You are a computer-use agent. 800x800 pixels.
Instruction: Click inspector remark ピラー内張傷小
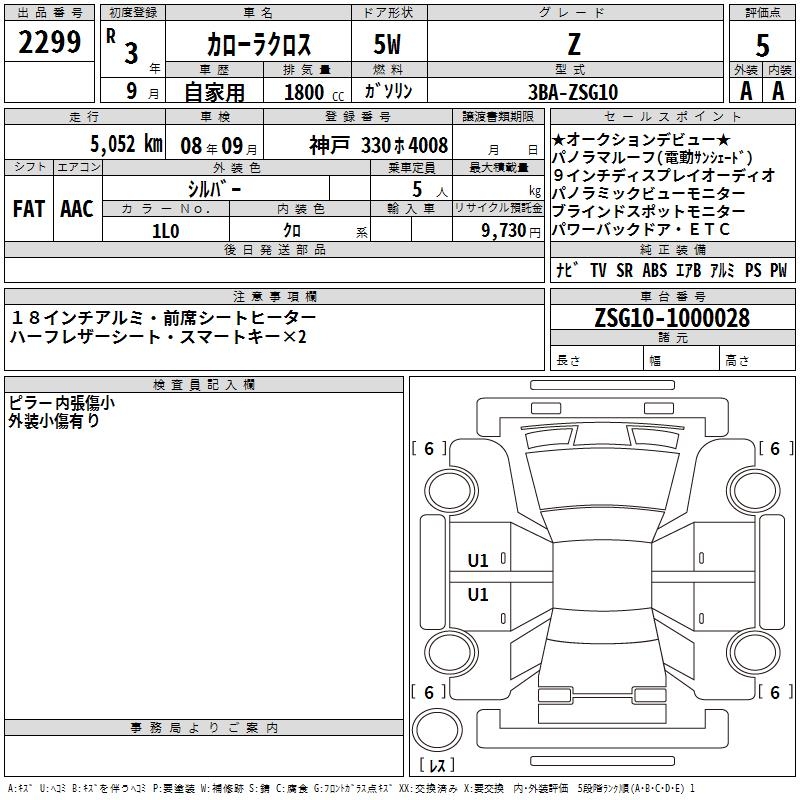coord(61,403)
